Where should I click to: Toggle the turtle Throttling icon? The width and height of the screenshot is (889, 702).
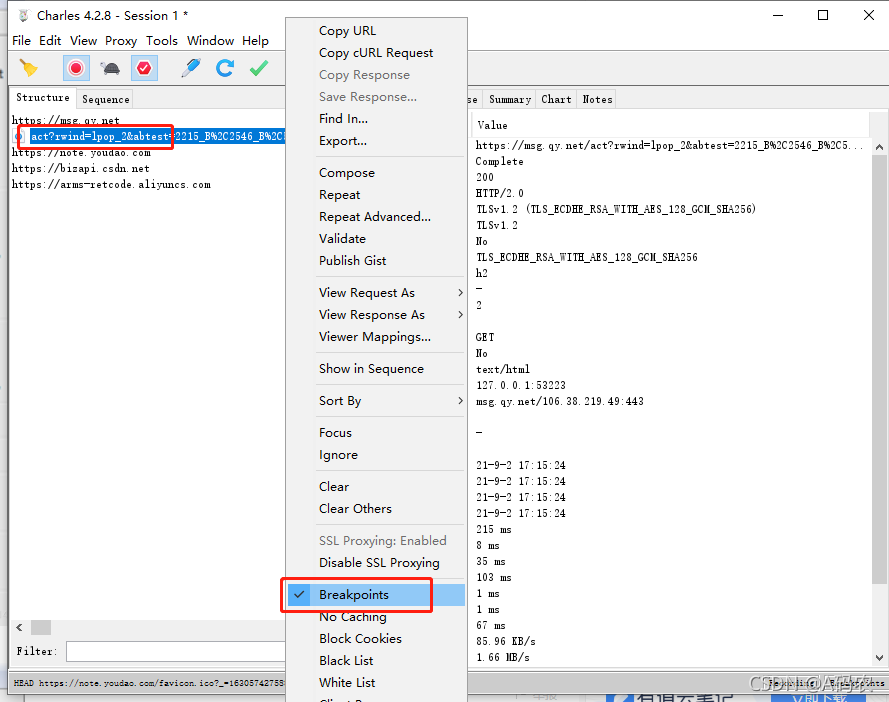pos(111,69)
